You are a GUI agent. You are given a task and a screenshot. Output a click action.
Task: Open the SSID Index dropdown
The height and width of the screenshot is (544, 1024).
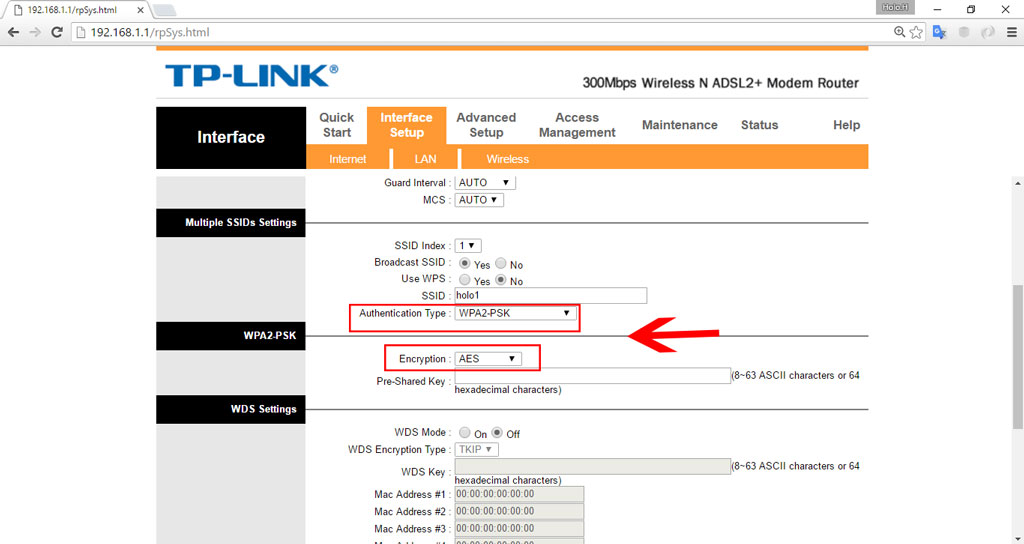468,246
